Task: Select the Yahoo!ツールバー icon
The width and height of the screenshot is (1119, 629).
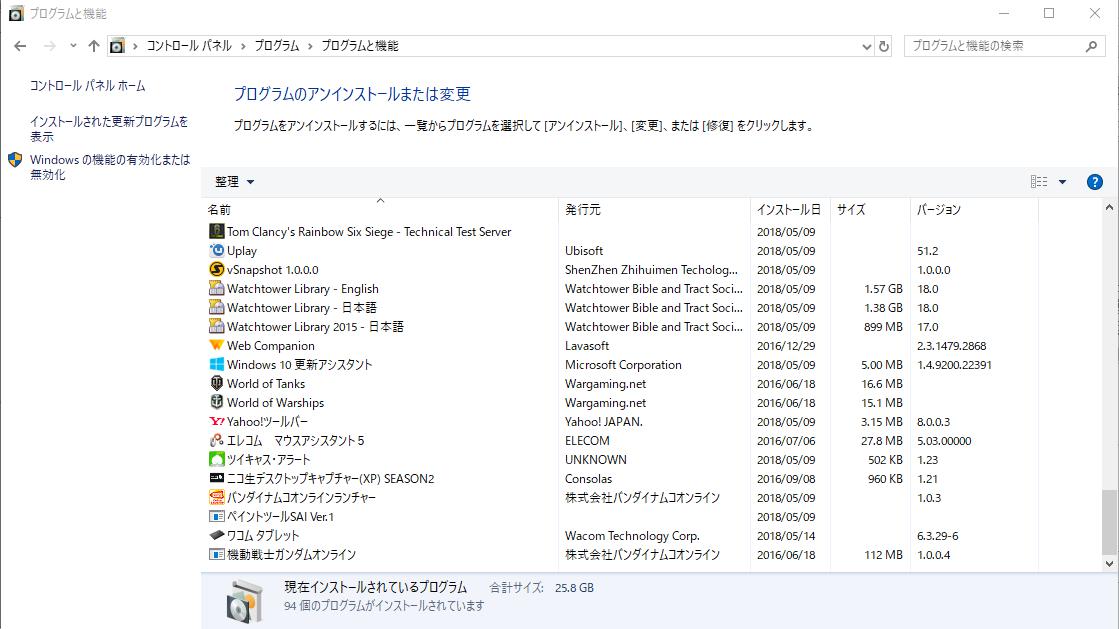Action: click(217, 422)
